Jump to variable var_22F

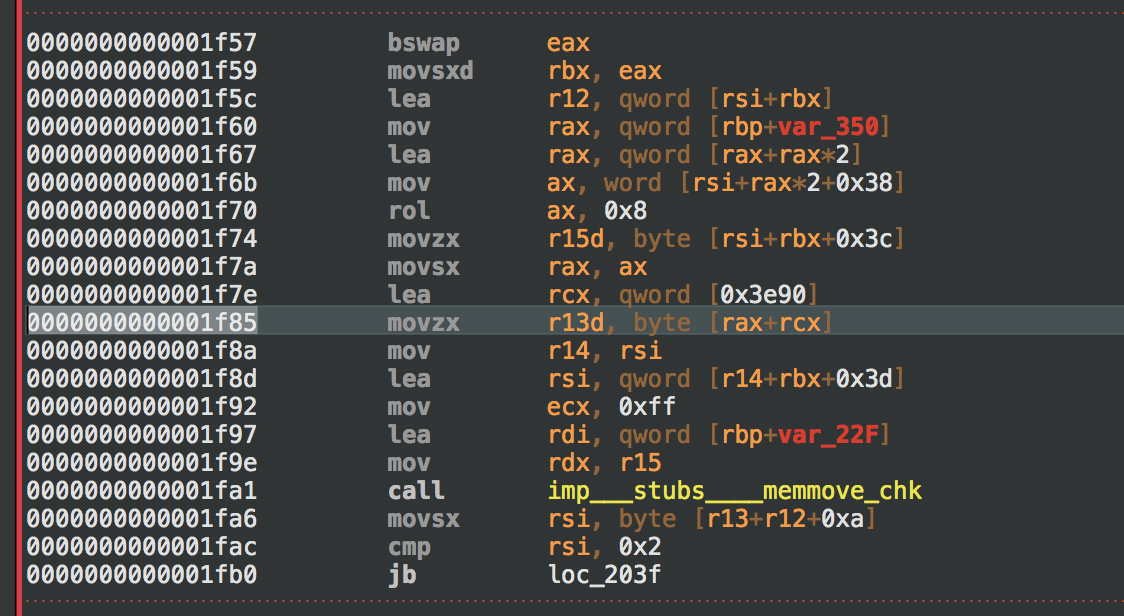[x=828, y=435]
